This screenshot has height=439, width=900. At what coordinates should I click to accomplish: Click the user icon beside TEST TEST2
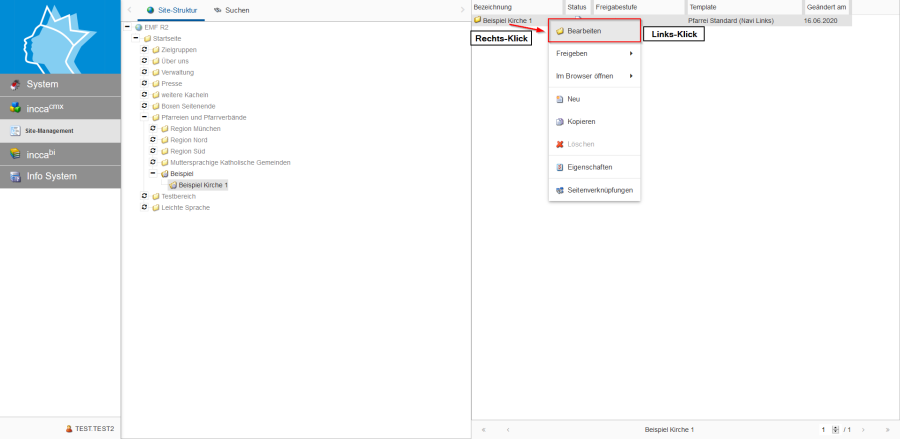click(69, 428)
